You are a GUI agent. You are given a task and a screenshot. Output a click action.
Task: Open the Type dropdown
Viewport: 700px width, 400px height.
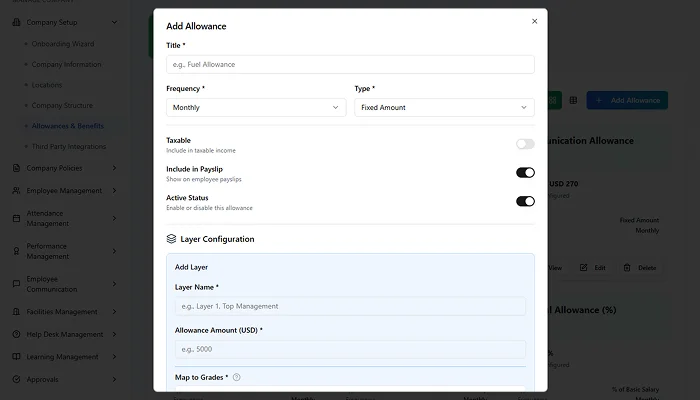444,107
